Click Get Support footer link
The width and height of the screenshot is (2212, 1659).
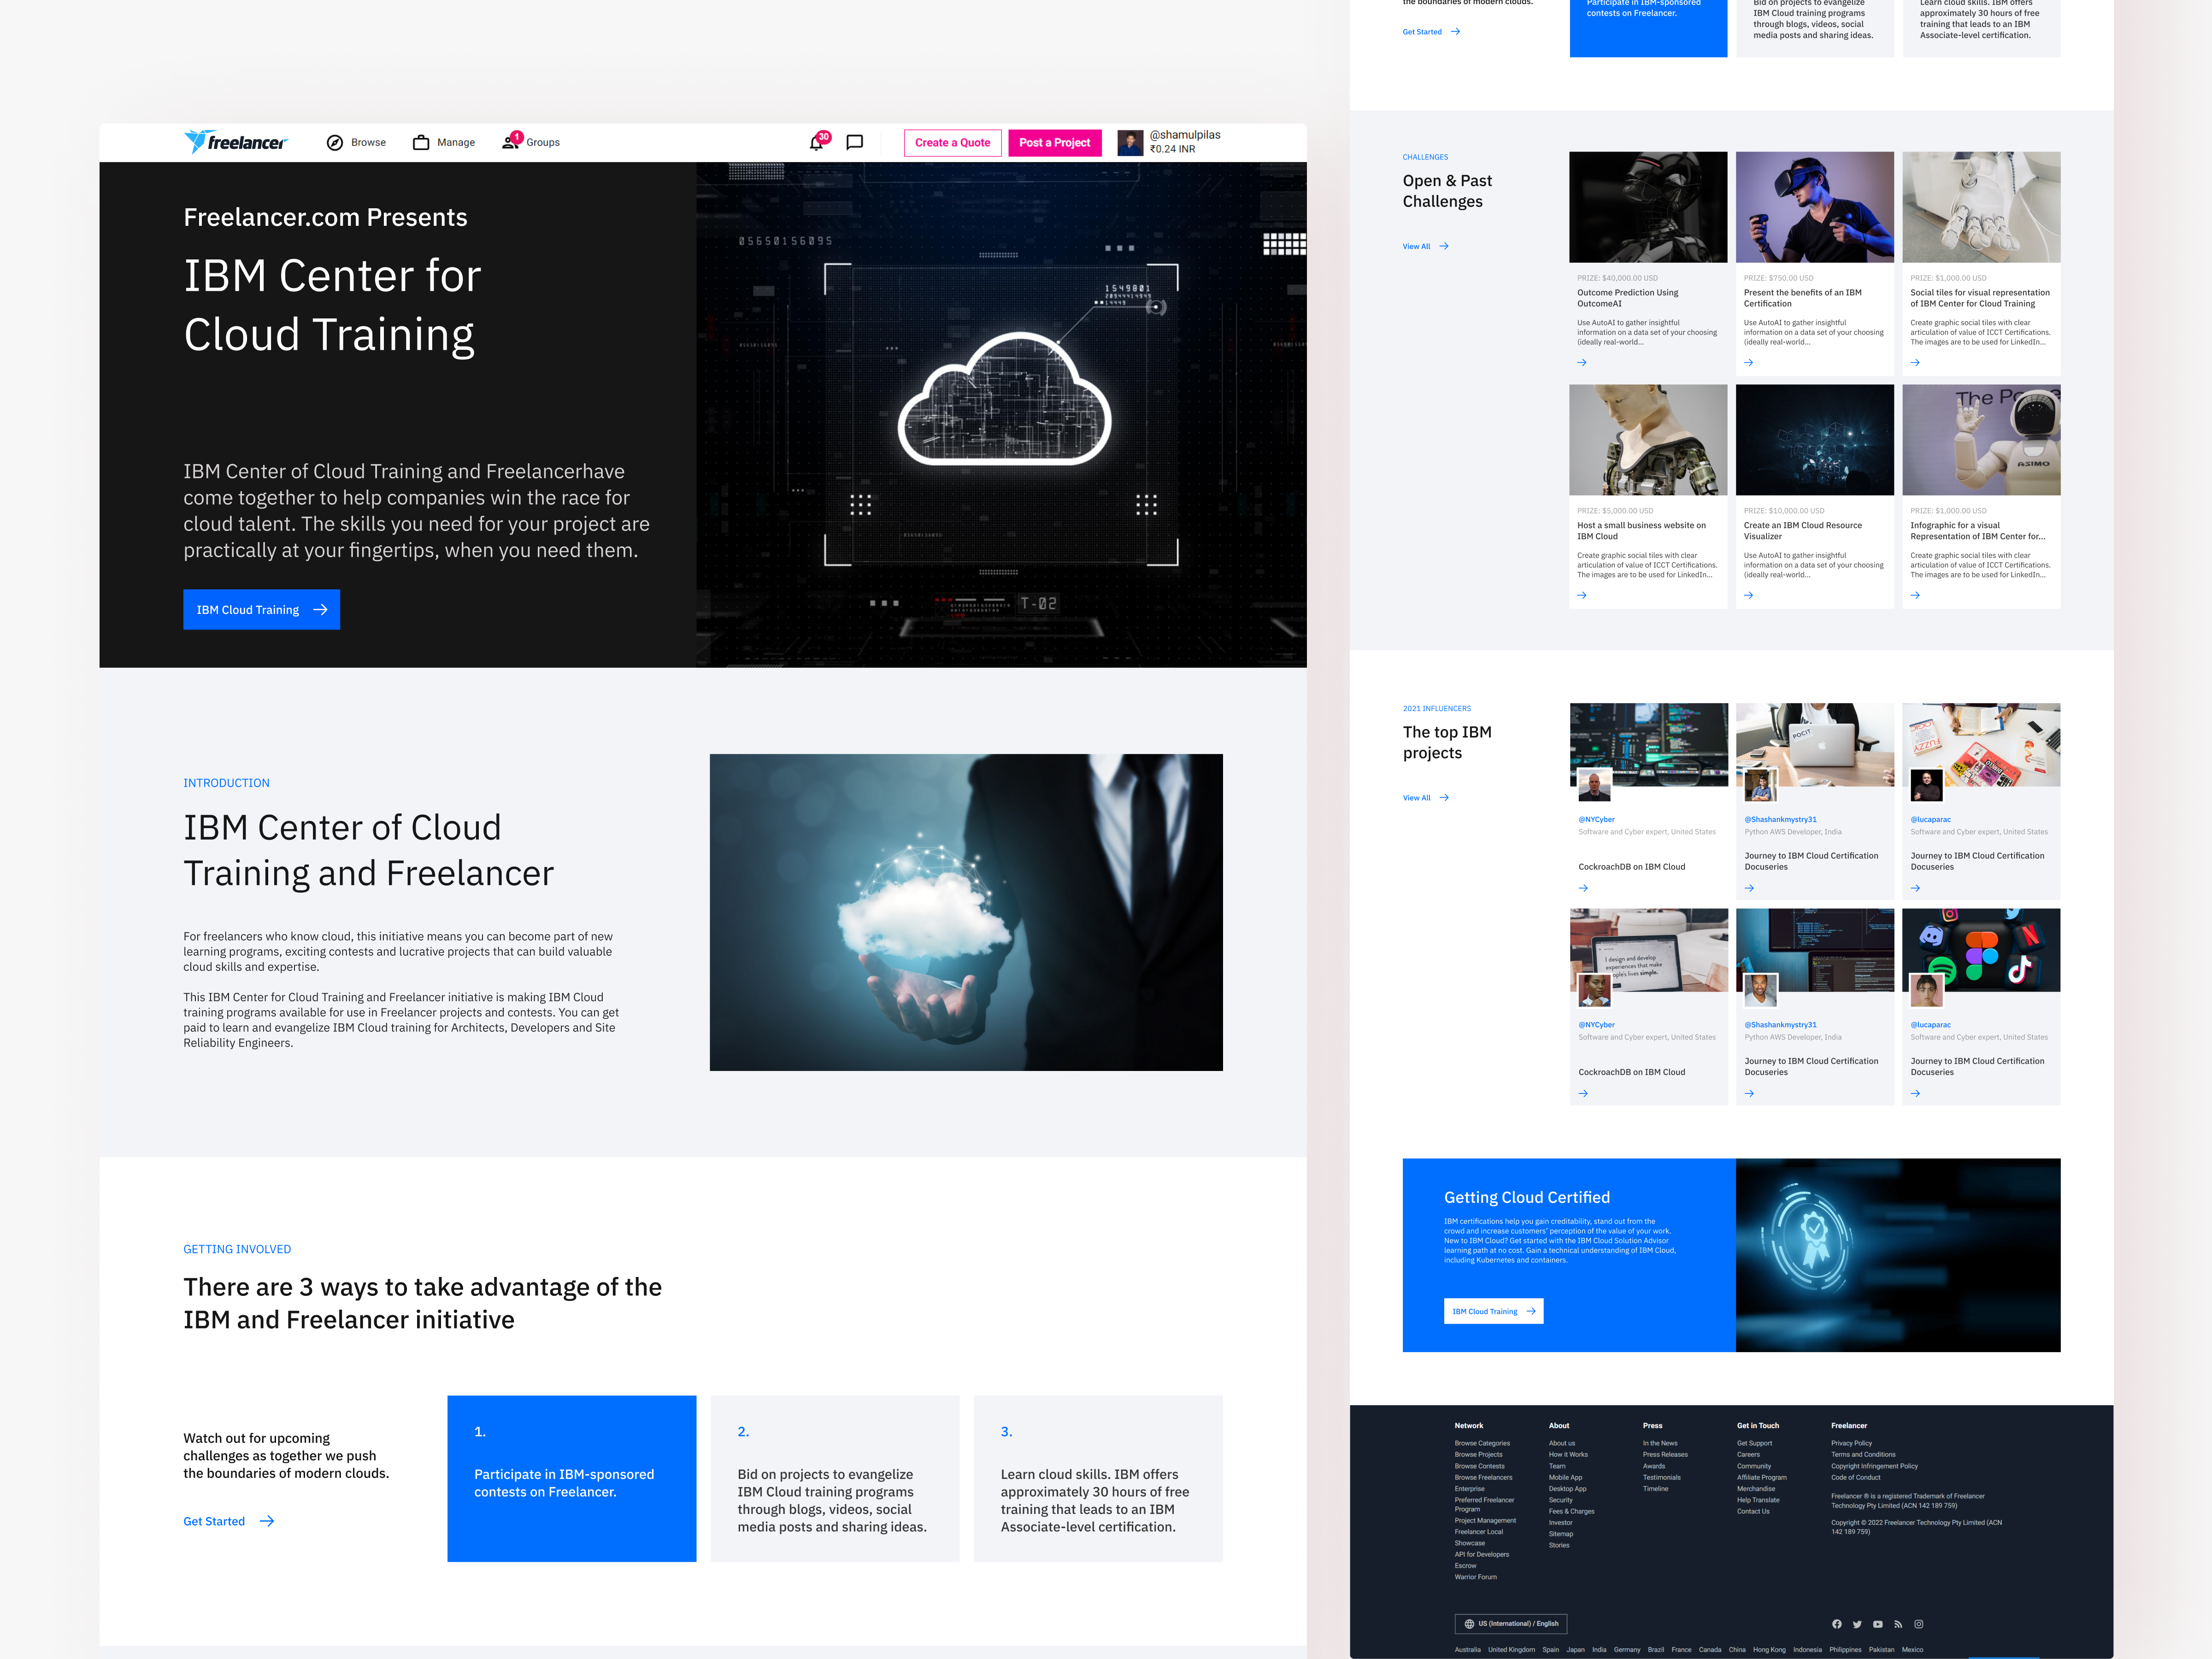[x=1754, y=1443]
